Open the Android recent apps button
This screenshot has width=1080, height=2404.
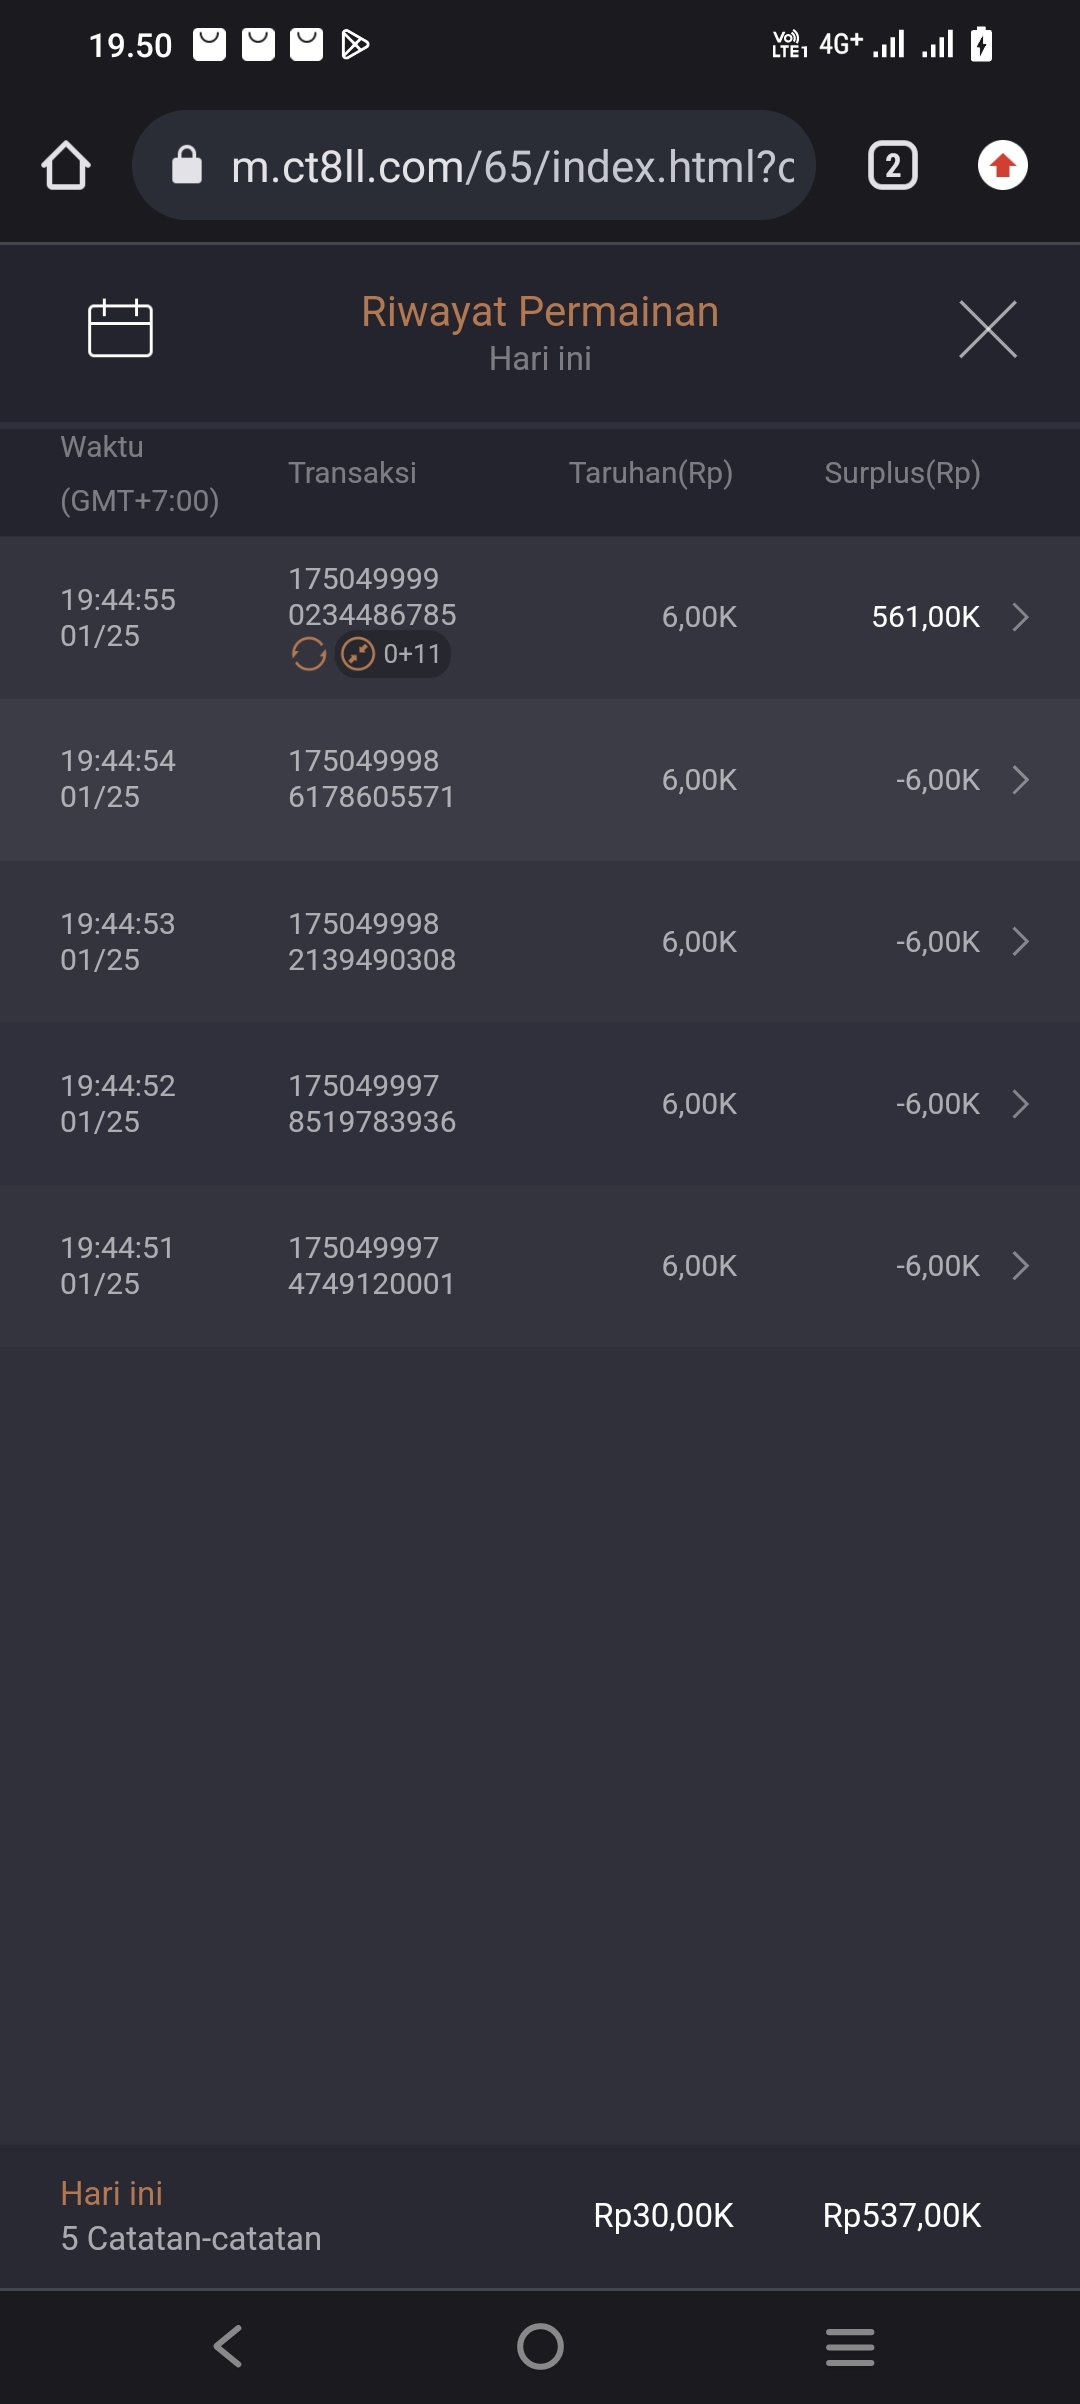click(850, 2346)
